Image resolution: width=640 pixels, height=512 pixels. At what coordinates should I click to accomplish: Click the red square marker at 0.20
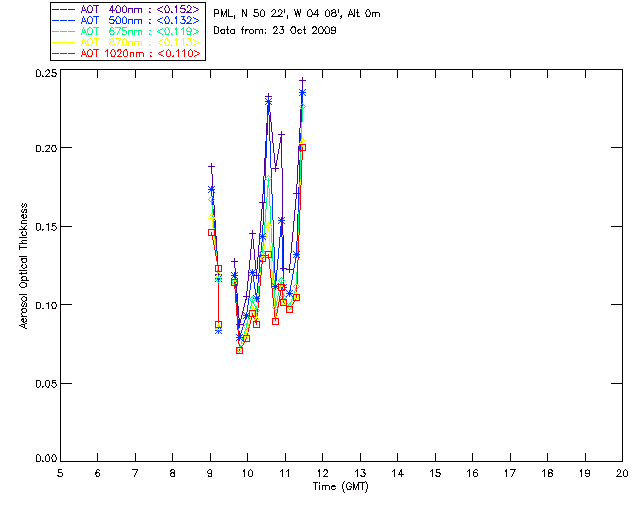[x=302, y=147]
